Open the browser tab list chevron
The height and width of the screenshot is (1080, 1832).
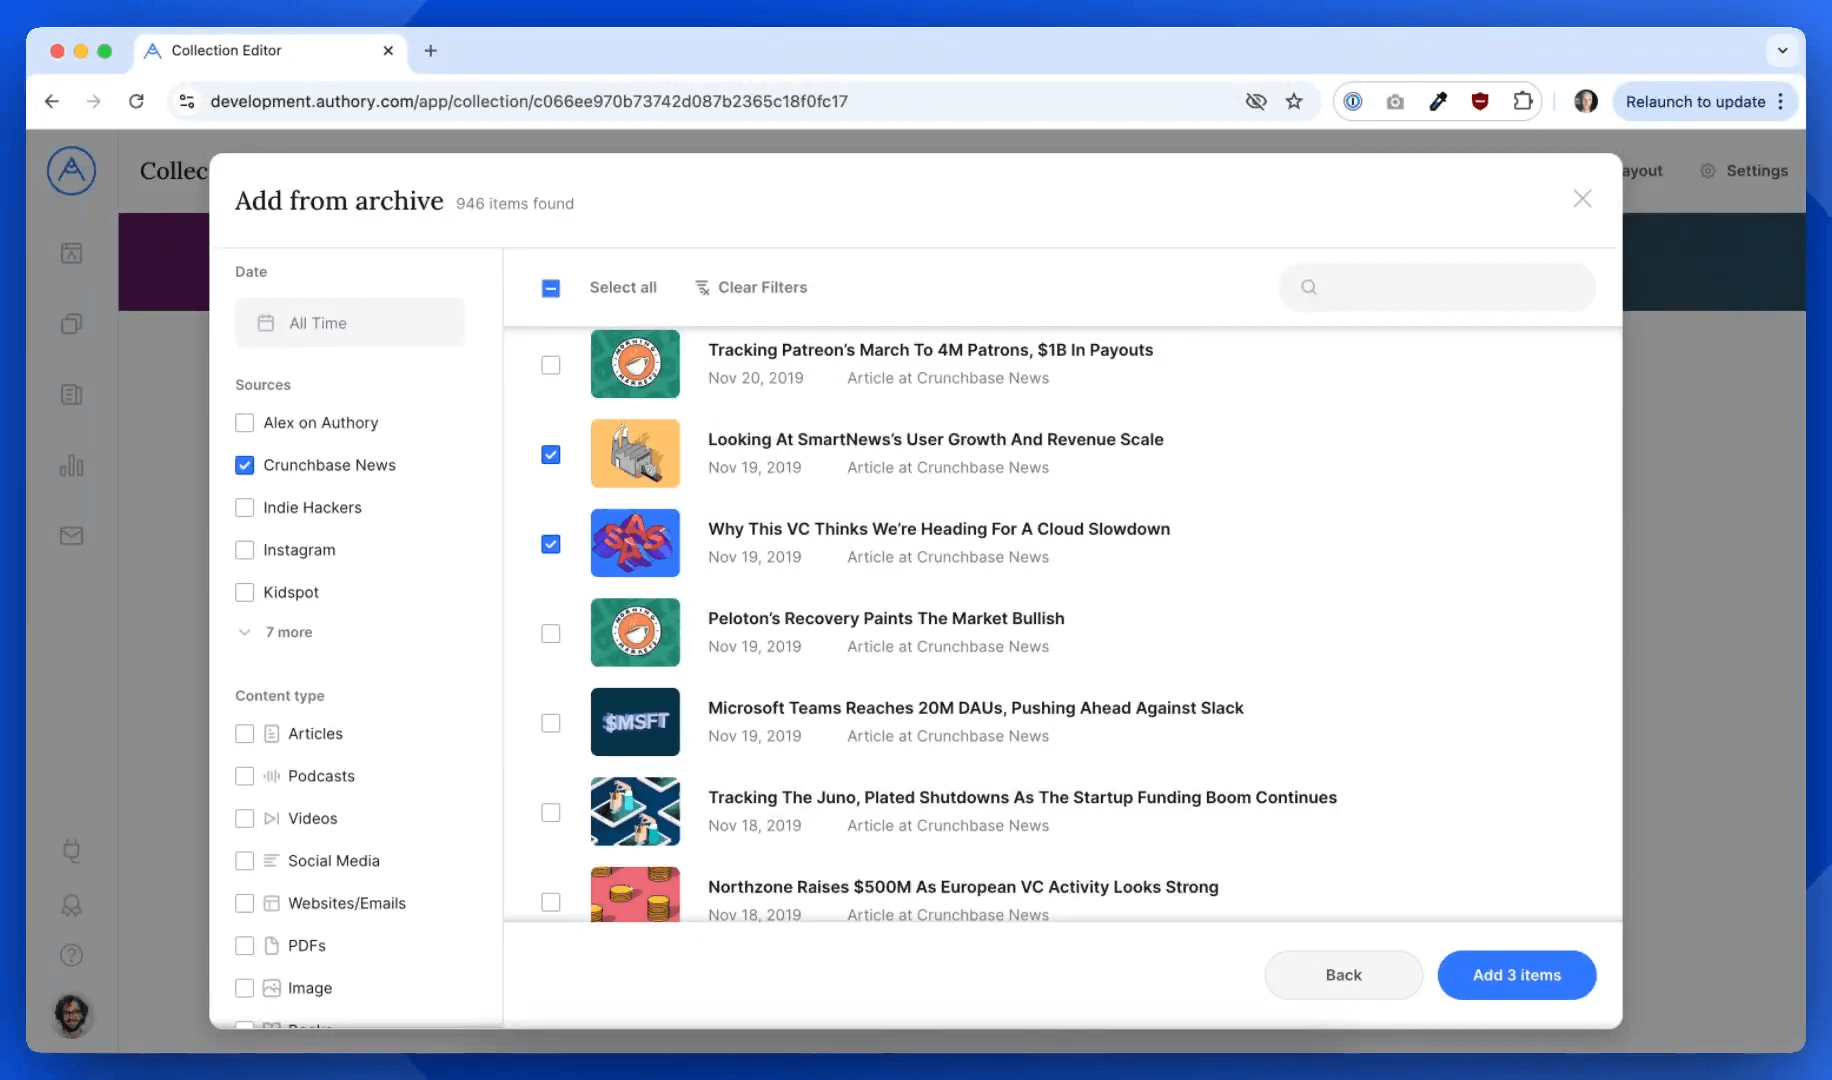[x=1782, y=50]
